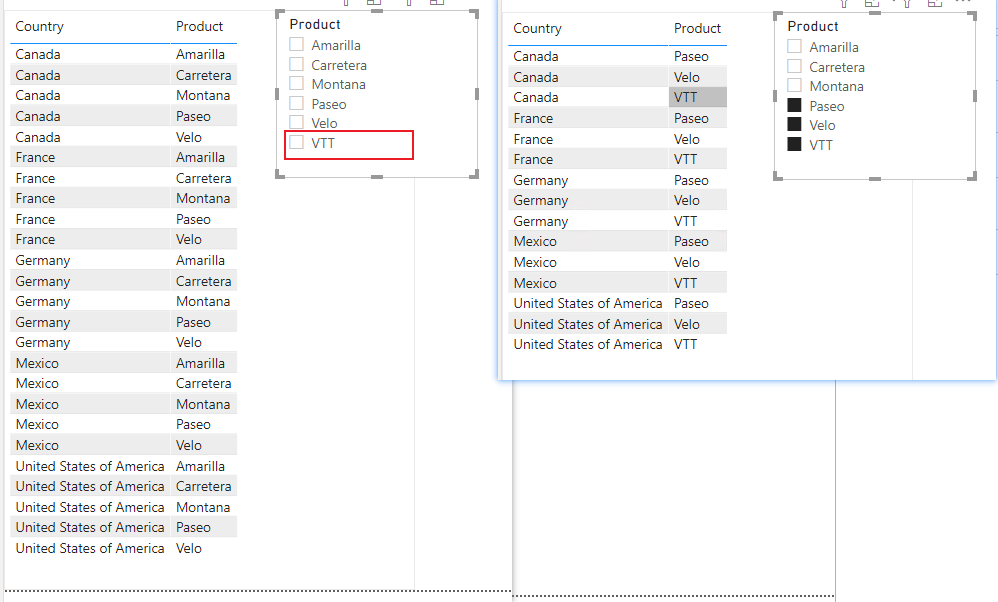The width and height of the screenshot is (998, 602).
Task: Check Montana in the left Product slicer
Action: pos(297,83)
